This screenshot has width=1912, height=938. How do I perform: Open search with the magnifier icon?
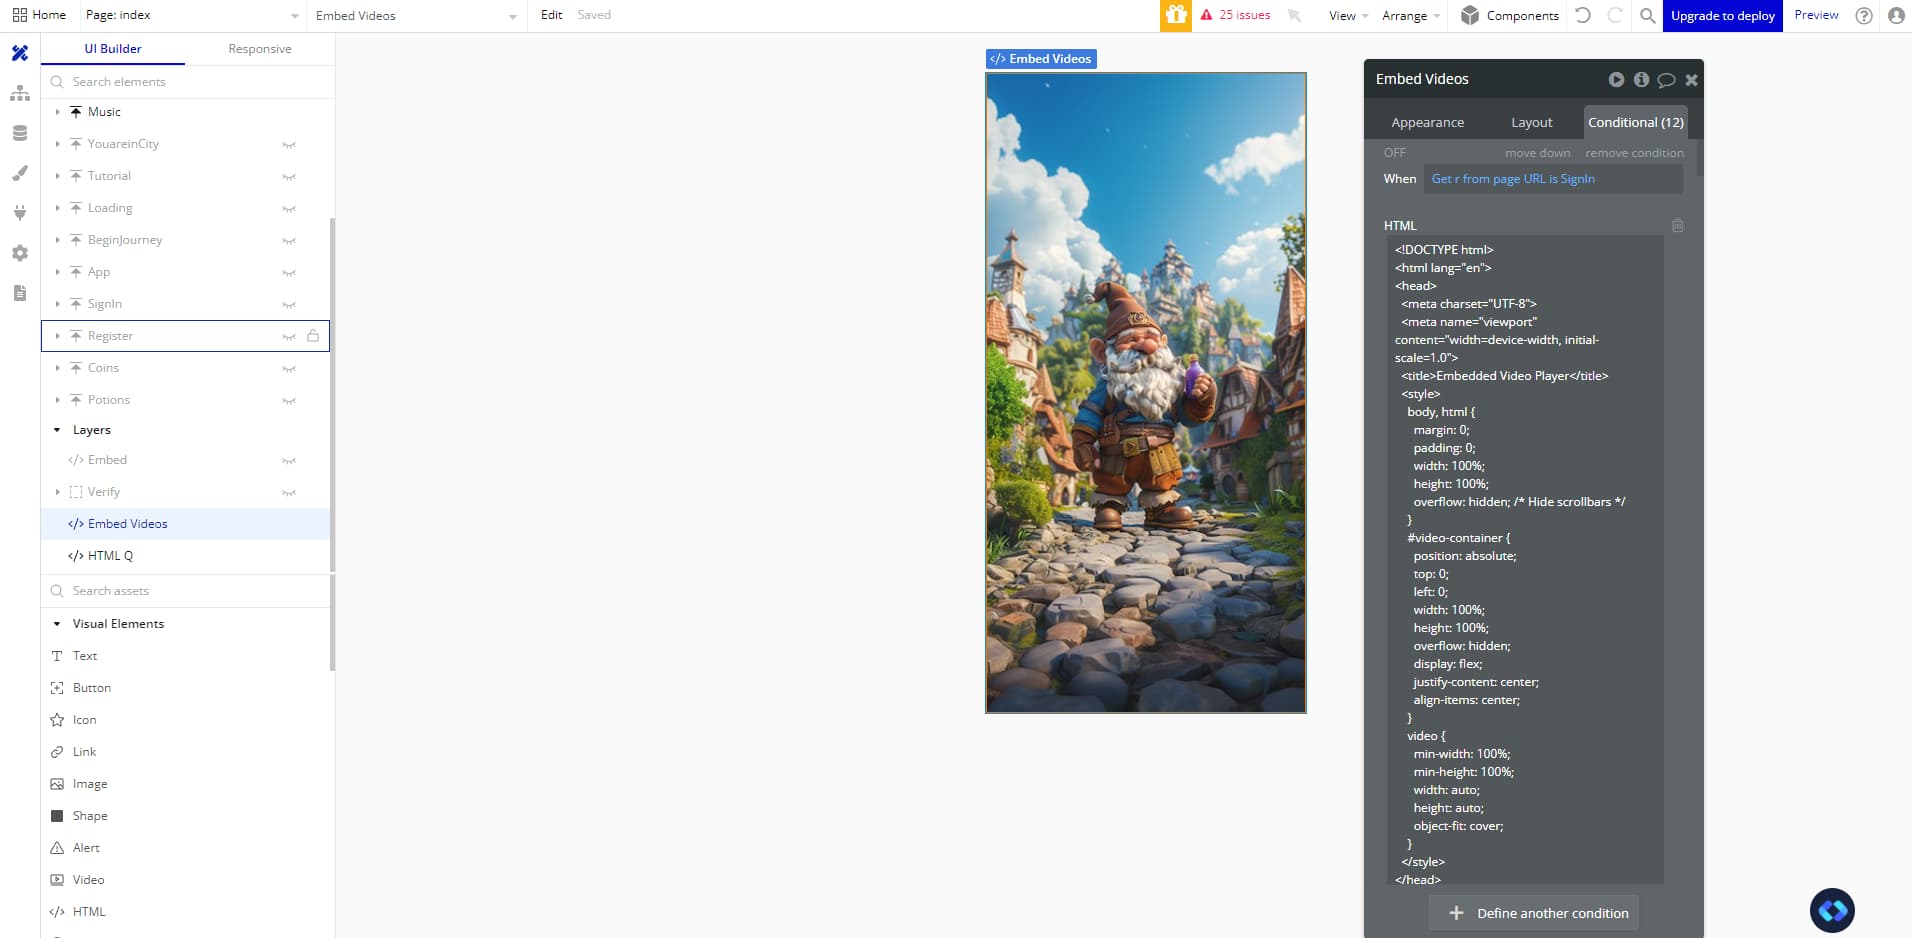[x=1647, y=16]
